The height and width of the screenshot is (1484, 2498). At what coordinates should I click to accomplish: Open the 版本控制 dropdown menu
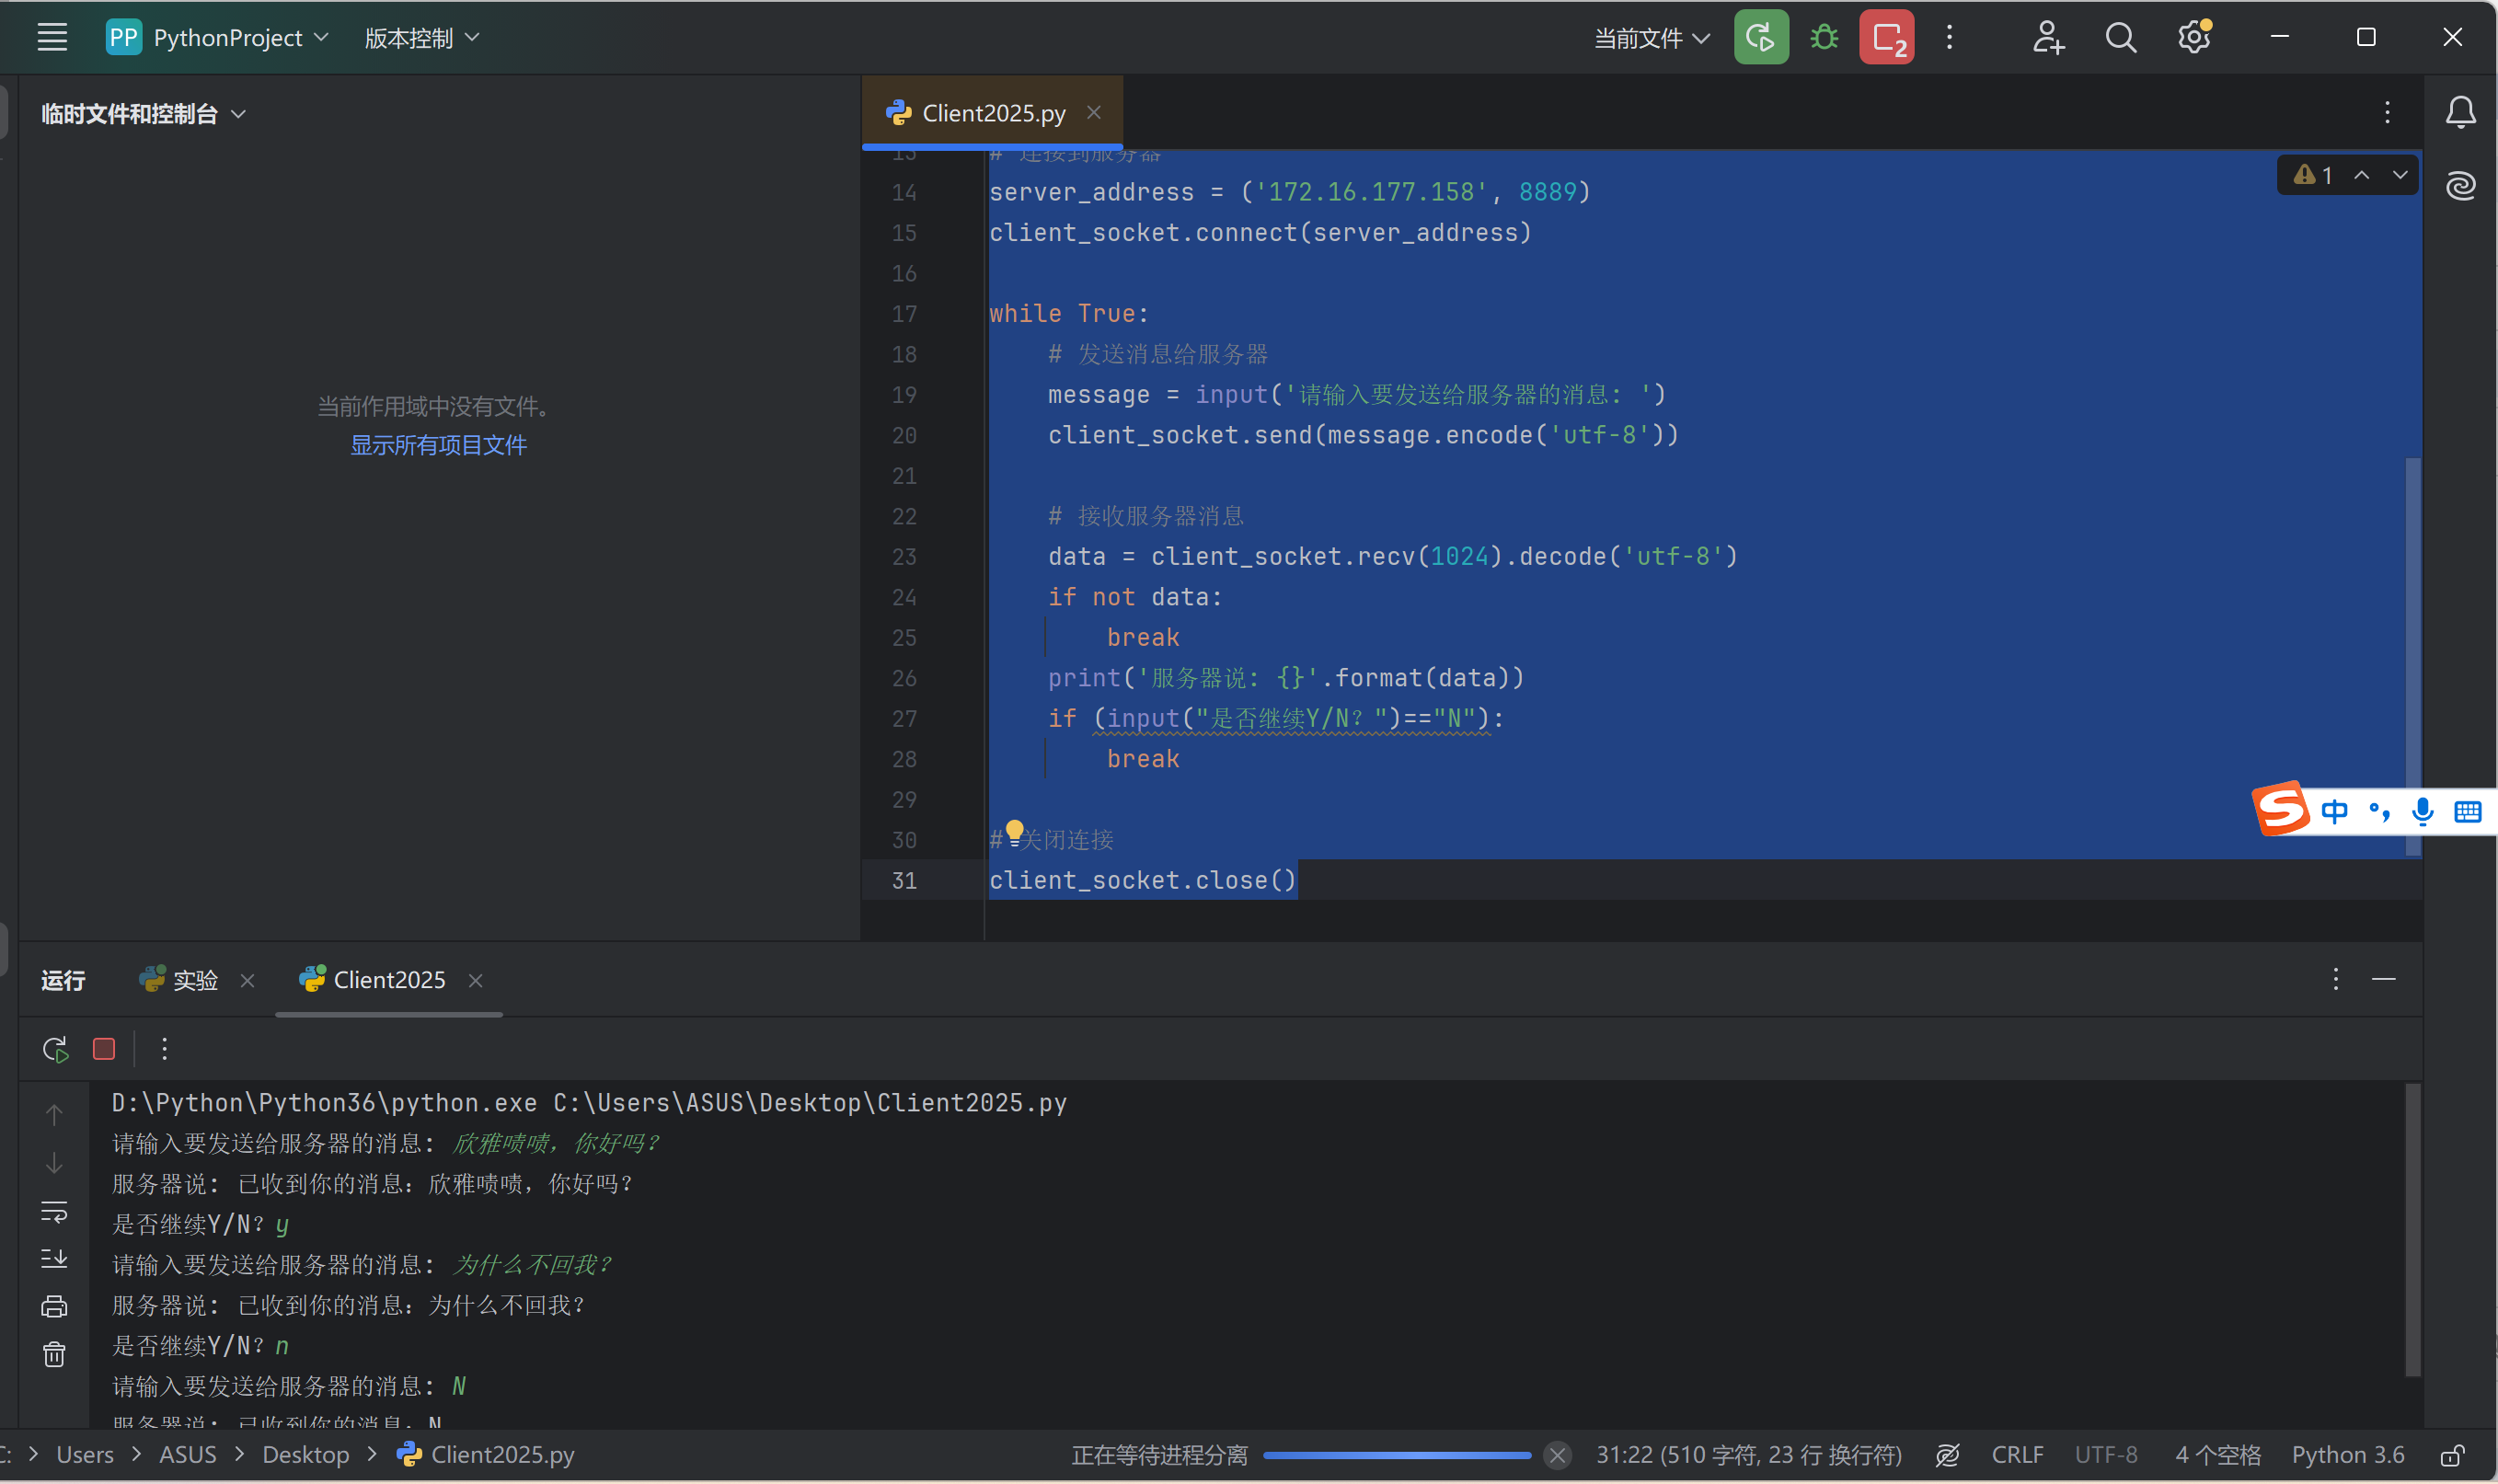[421, 38]
